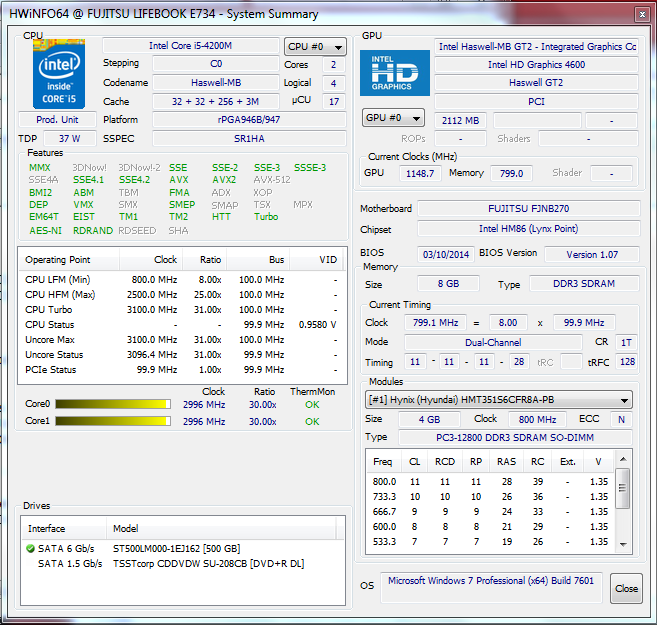Expand the Hynix memory module dropdown
657x625 pixels.
coord(499,400)
